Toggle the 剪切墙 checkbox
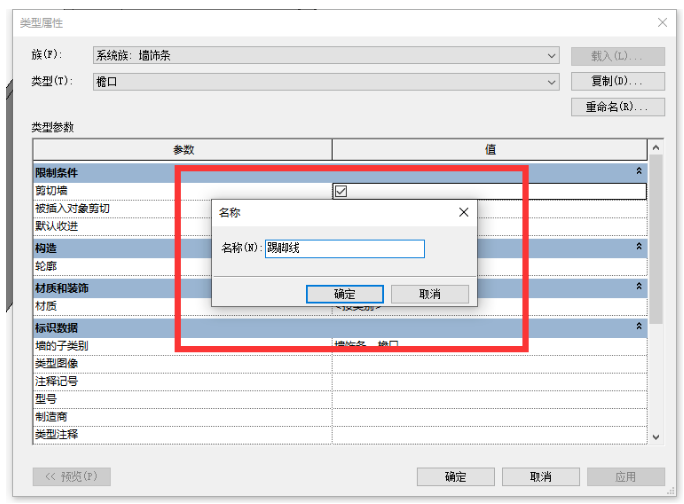The image size is (684, 504). point(341,191)
